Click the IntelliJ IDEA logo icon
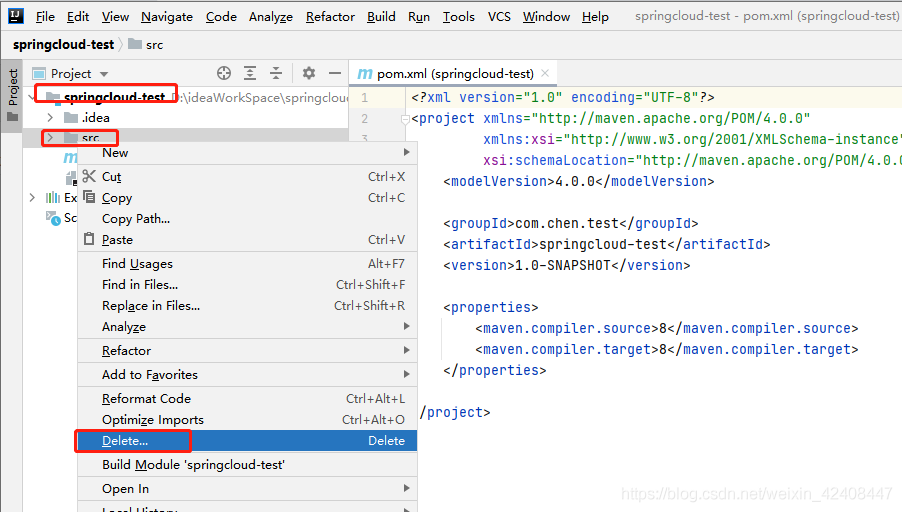This screenshot has height=512, width=902. pyautogui.click(x=15, y=16)
